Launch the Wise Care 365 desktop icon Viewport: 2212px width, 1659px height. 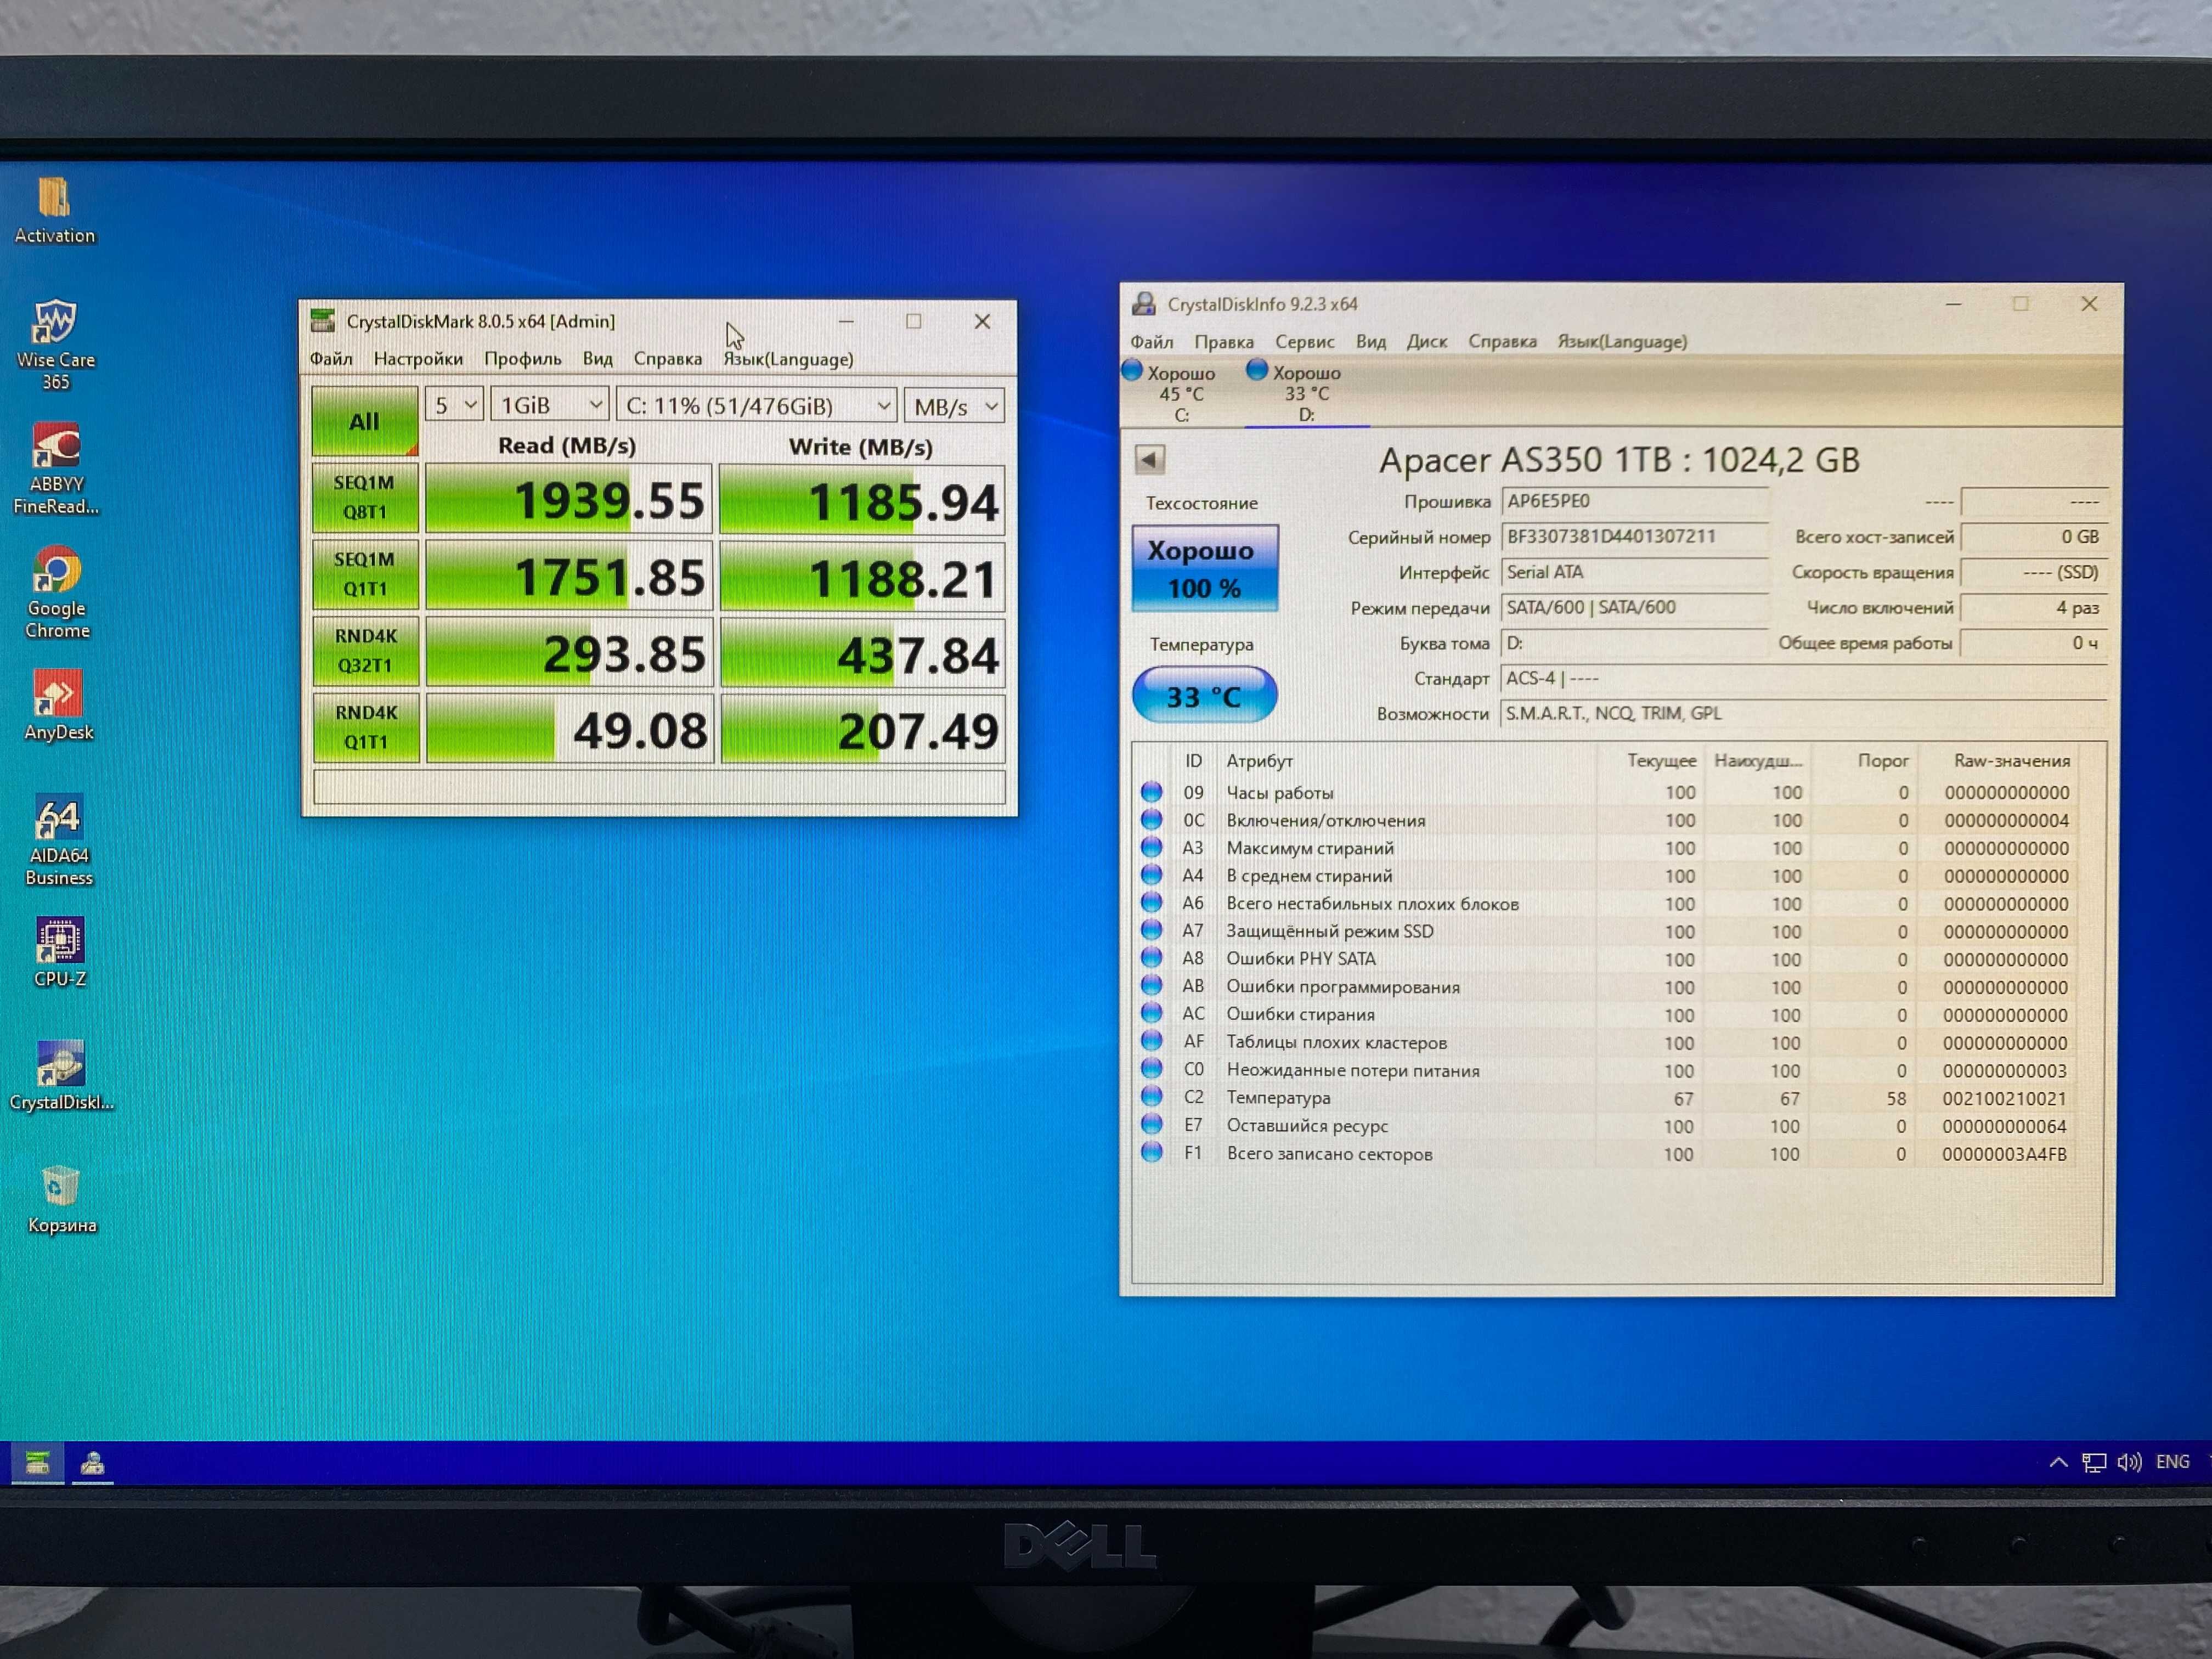pyautogui.click(x=55, y=345)
